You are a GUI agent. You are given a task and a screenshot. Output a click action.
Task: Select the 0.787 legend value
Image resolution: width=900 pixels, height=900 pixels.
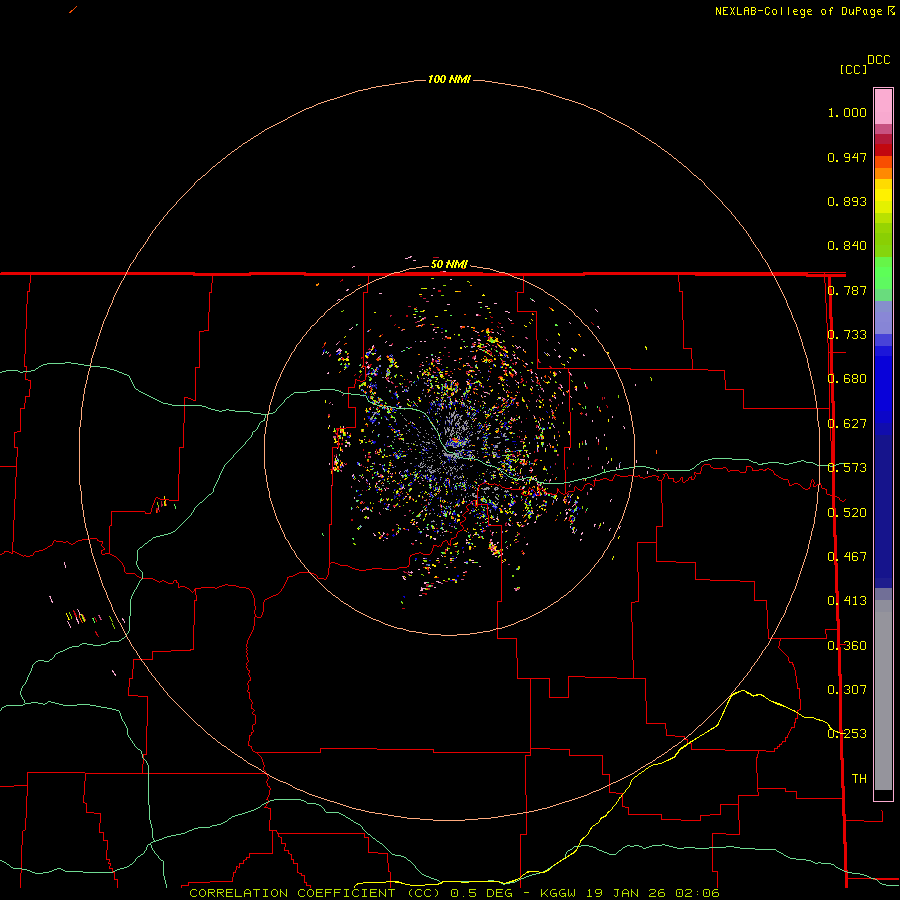[x=847, y=290]
